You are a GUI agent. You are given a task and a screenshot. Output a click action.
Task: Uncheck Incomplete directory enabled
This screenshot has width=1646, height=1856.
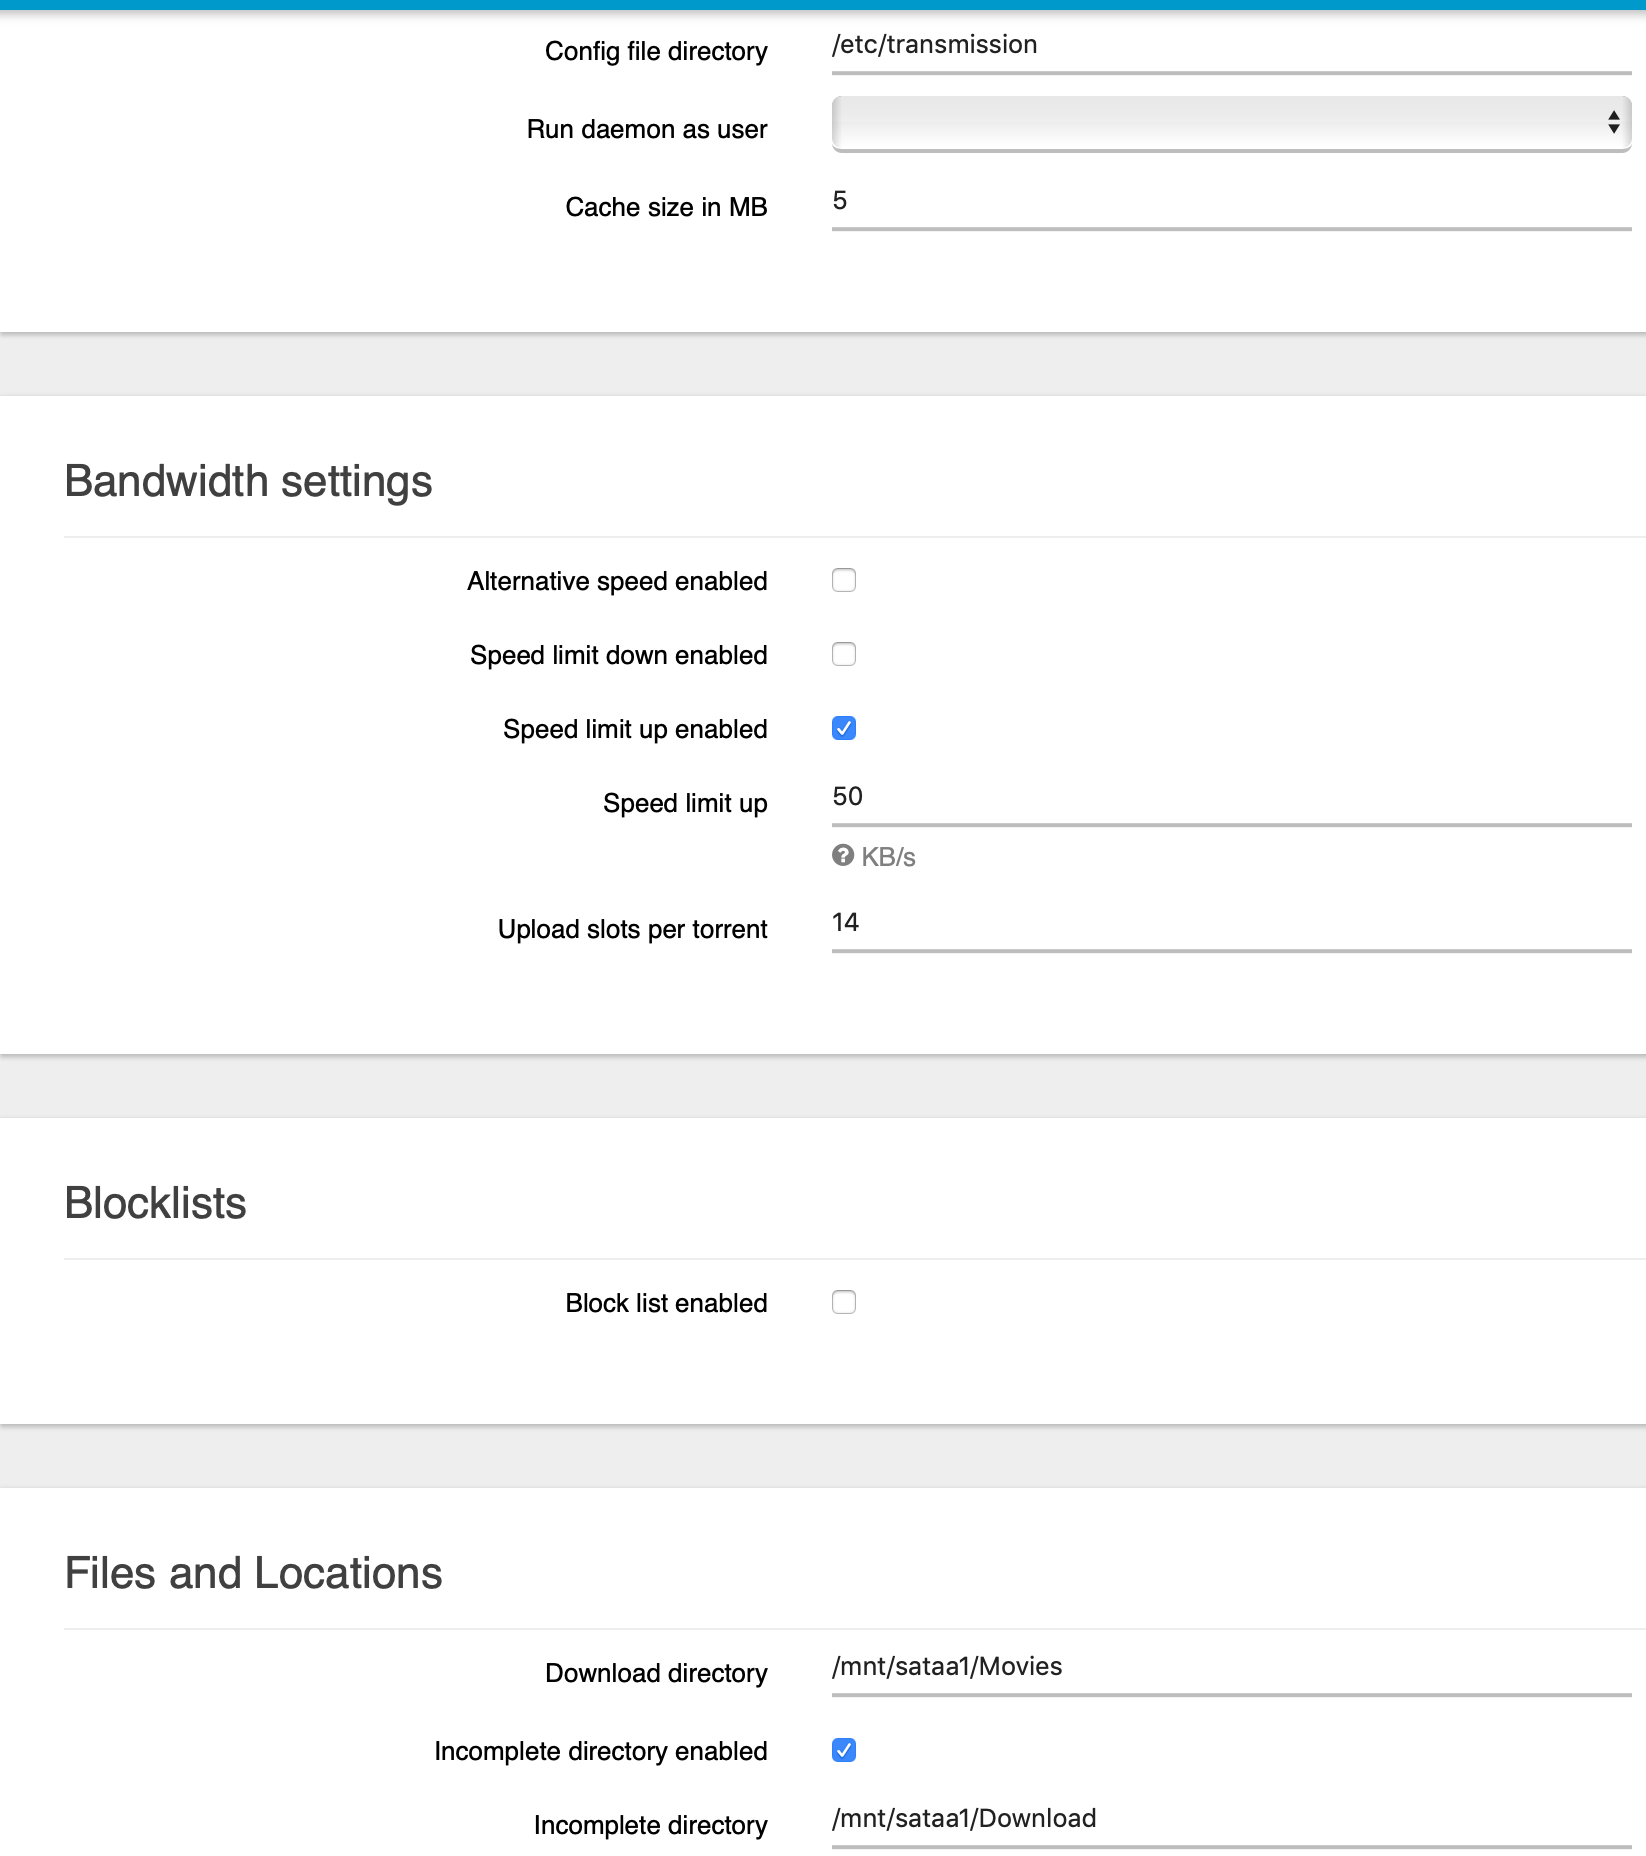tap(844, 1750)
